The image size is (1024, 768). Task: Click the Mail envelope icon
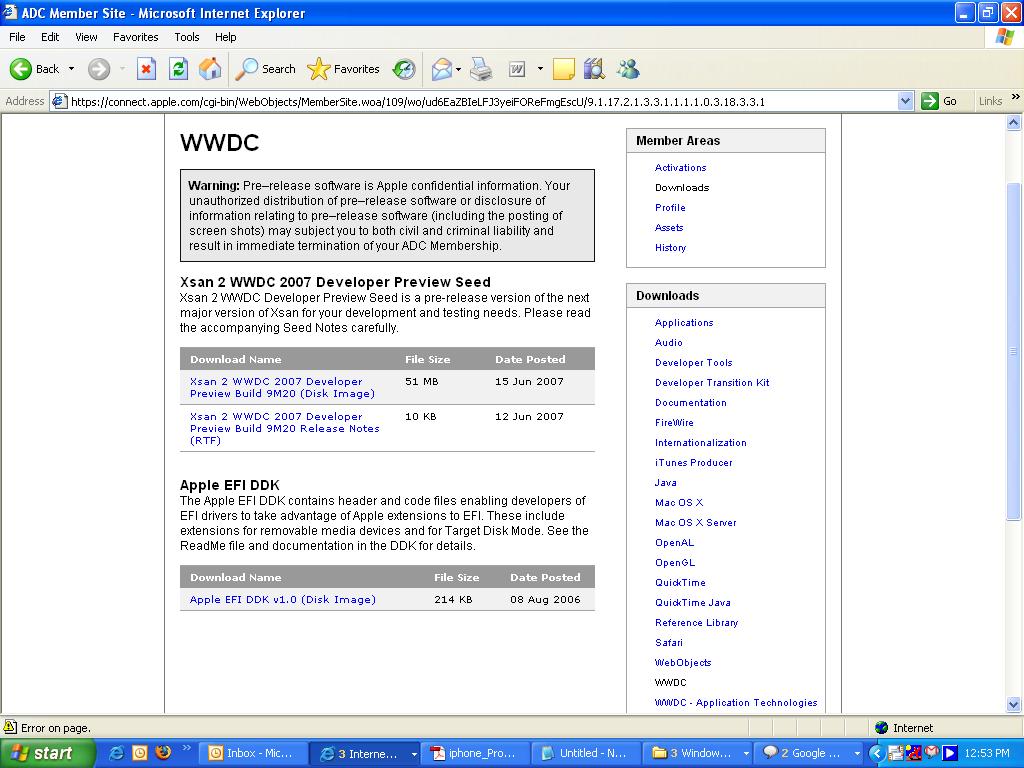pos(442,69)
